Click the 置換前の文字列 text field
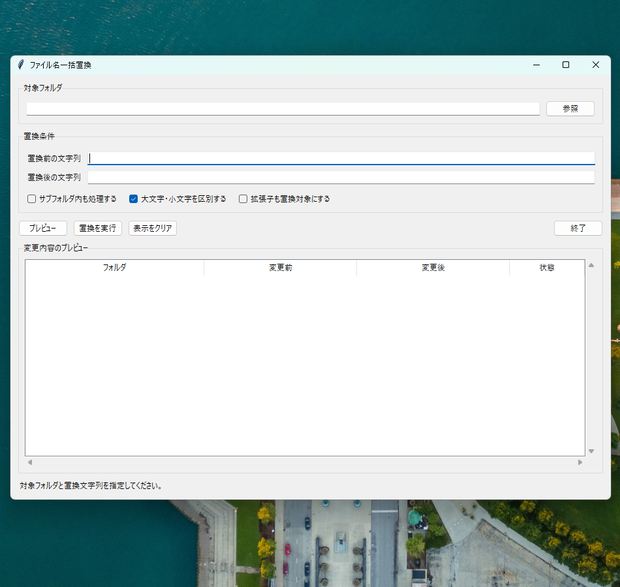Image resolution: width=620 pixels, height=587 pixels. 341,158
